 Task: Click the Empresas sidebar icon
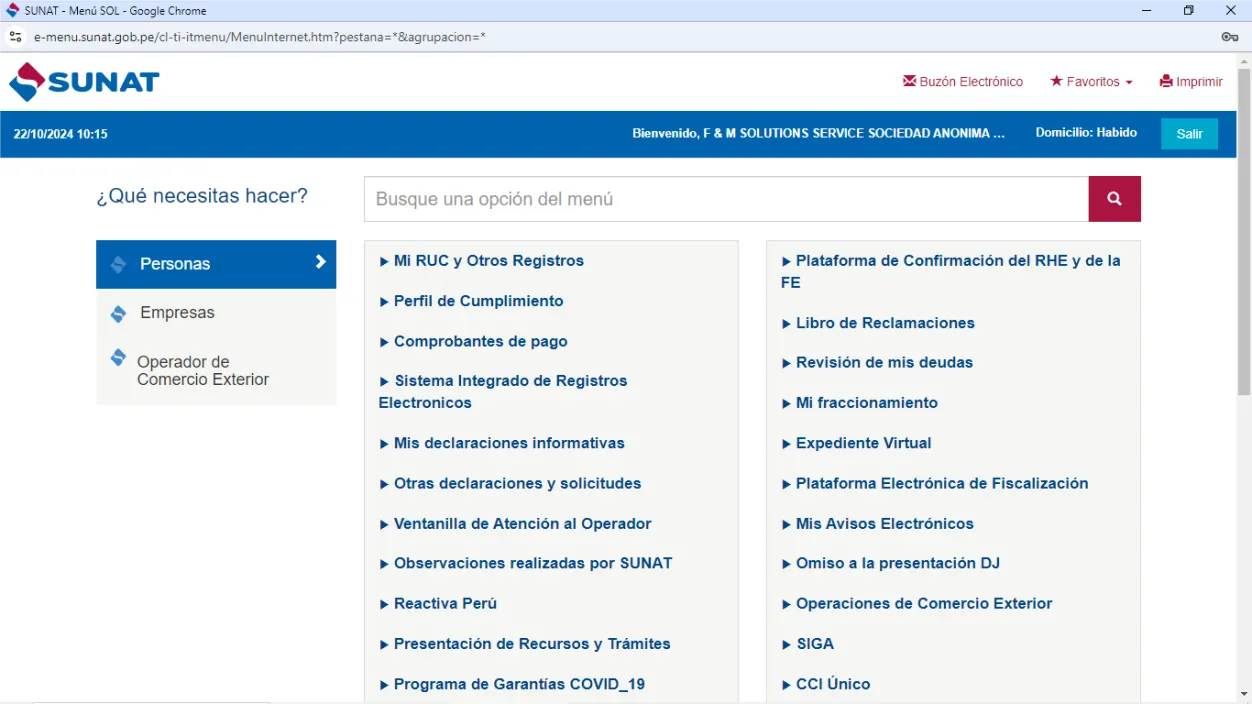[119, 312]
